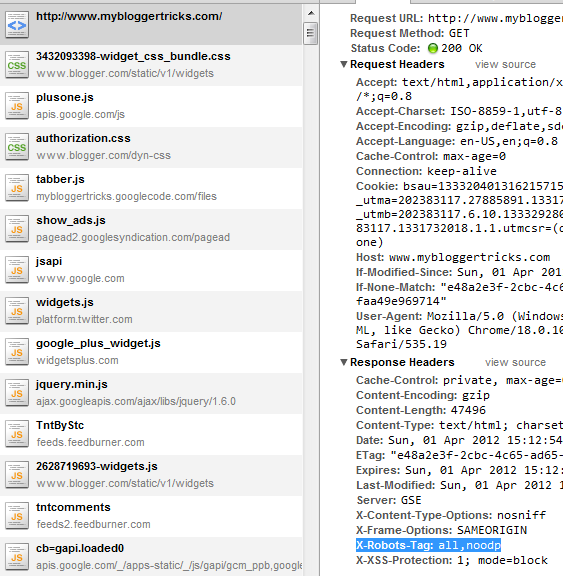Click the X-Frame-Options: SAMEORIGIN header
Viewport: 563px width, 576px height.
point(441,530)
